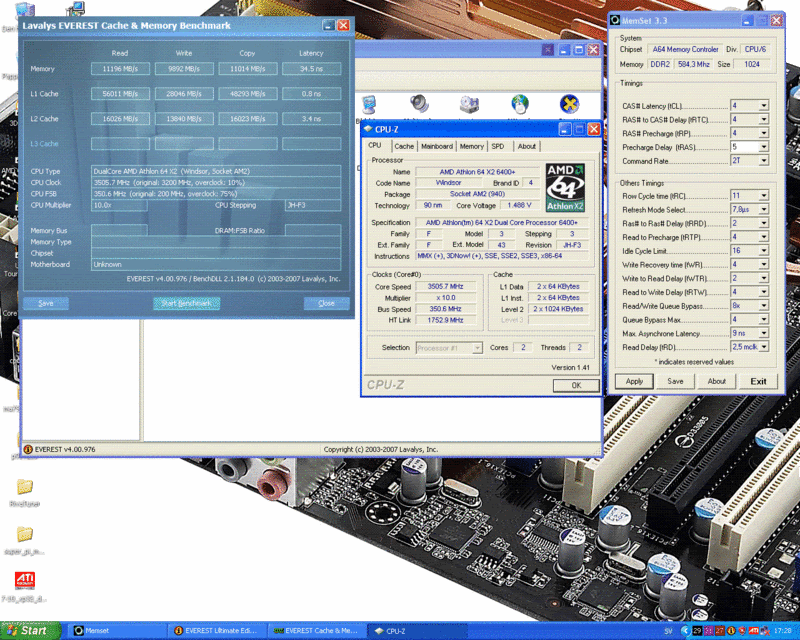Open Read/Write Queue Bypass dropdown
This screenshot has height=640, width=800.
point(763,306)
